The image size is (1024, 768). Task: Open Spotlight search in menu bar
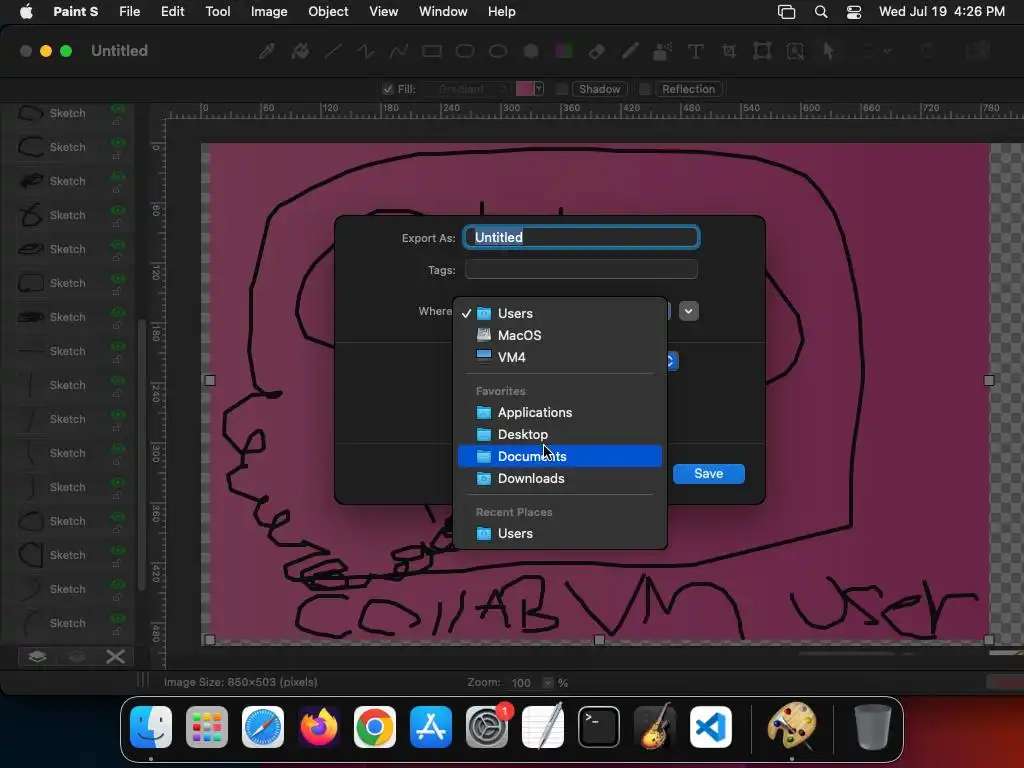[x=821, y=12]
